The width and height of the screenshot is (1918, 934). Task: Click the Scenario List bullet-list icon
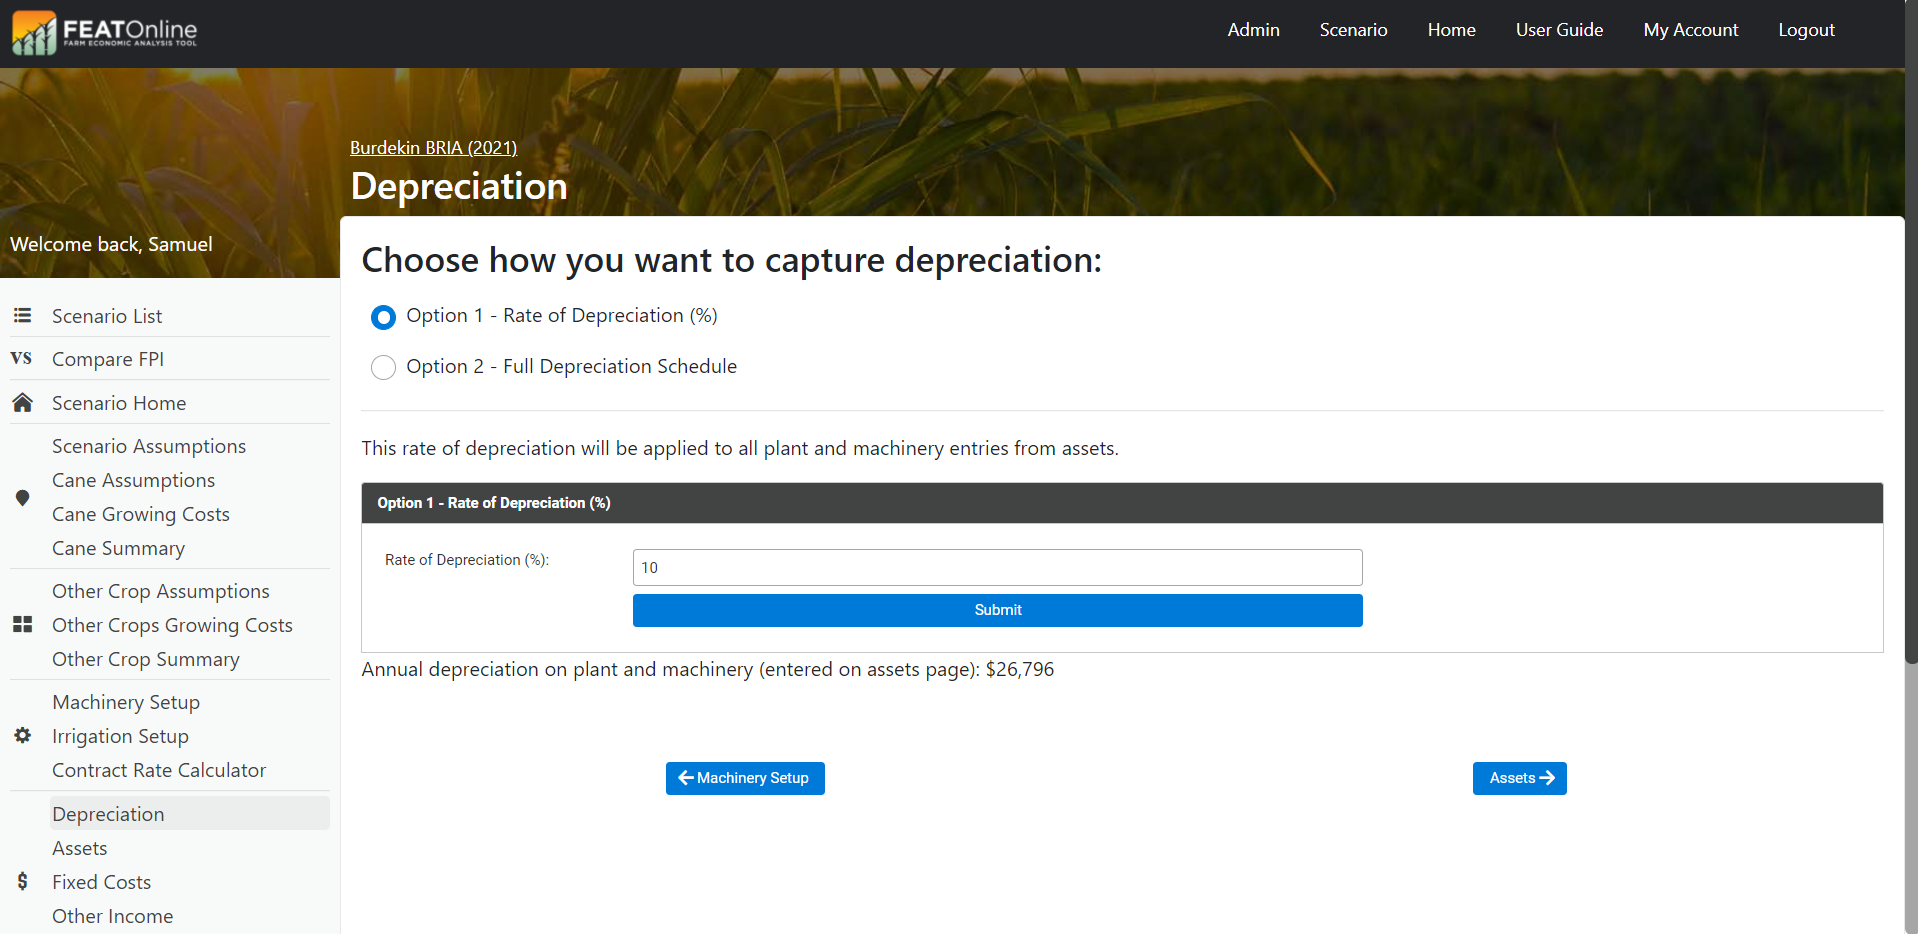click(x=22, y=316)
